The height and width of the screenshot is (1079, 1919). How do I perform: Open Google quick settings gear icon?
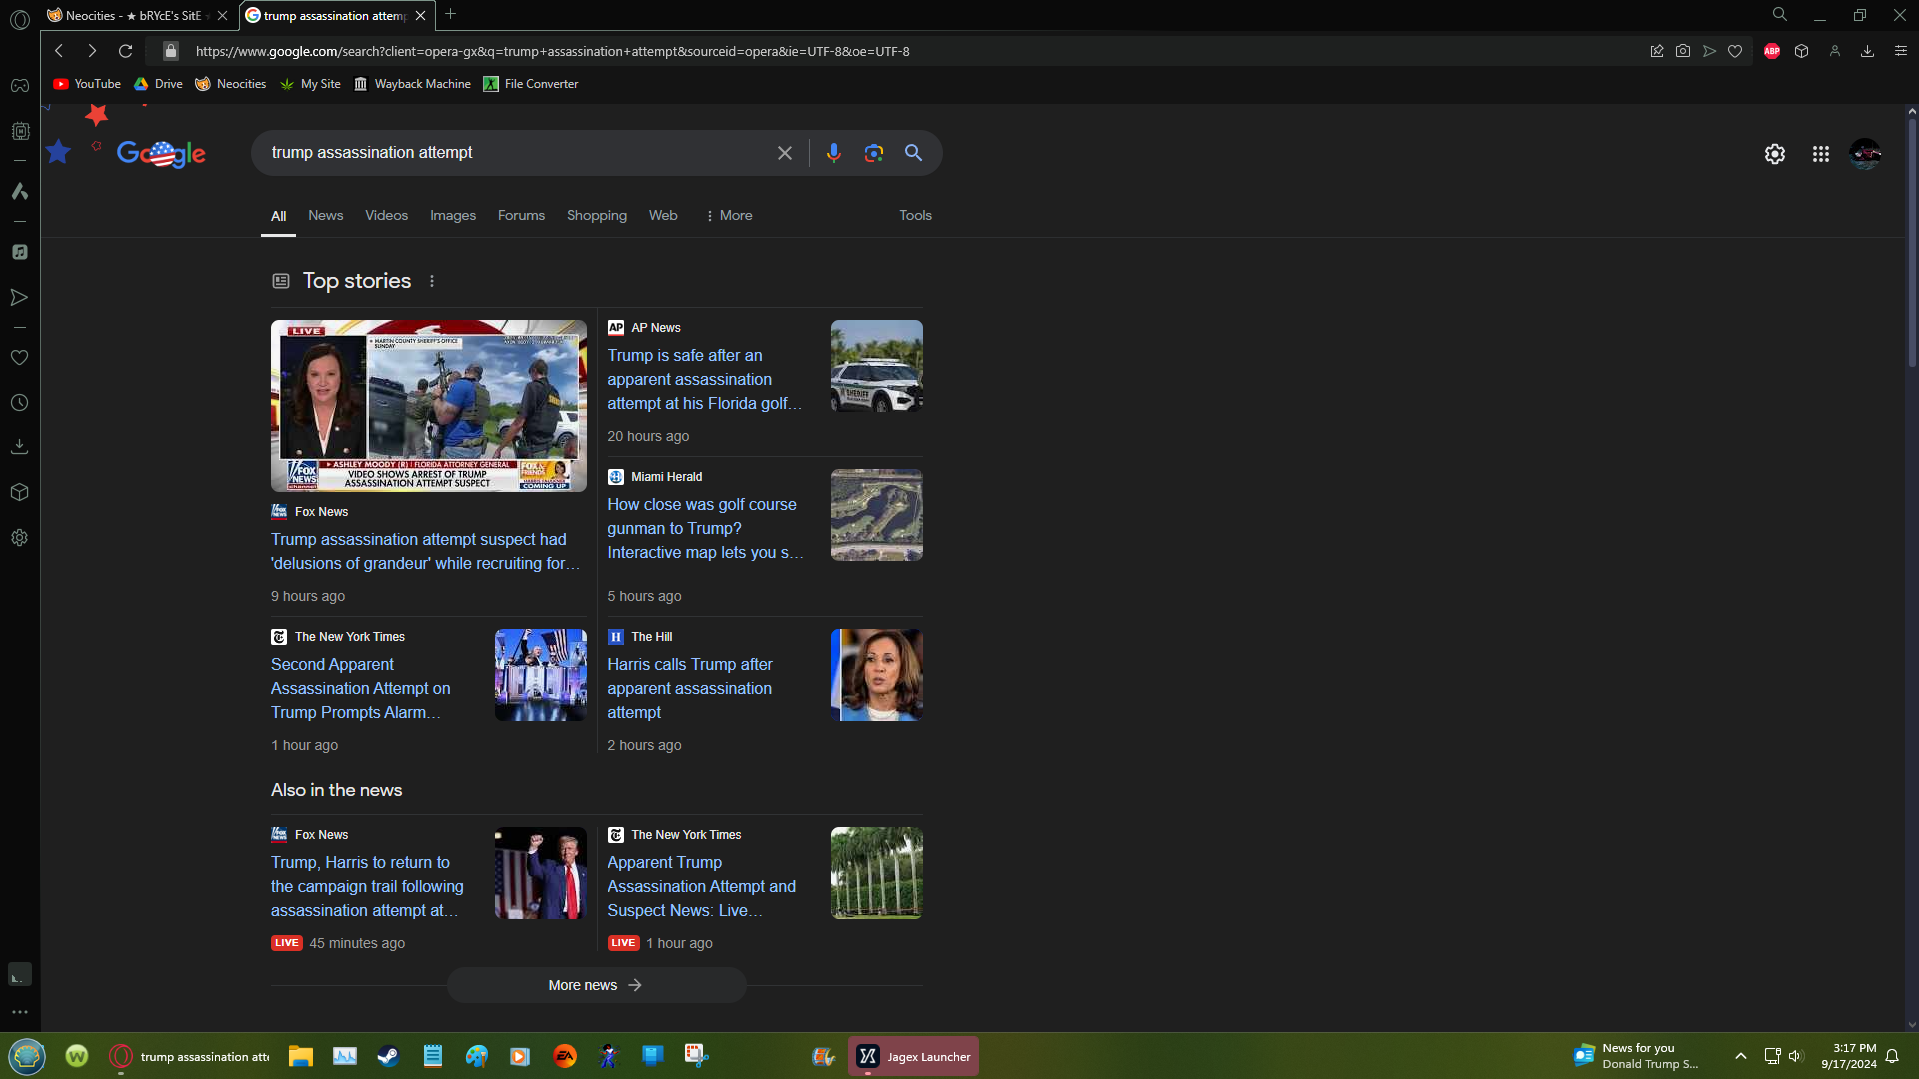coord(1774,154)
